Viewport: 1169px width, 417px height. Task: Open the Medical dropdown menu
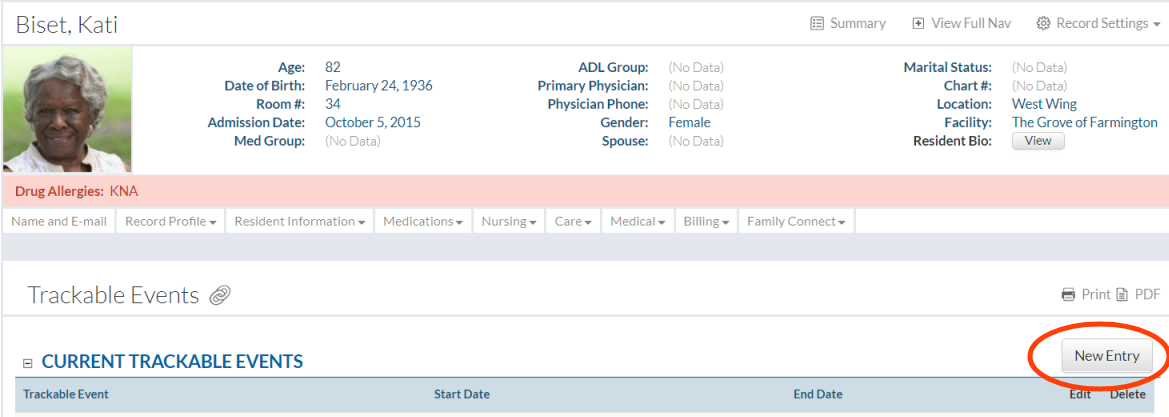[x=638, y=222]
